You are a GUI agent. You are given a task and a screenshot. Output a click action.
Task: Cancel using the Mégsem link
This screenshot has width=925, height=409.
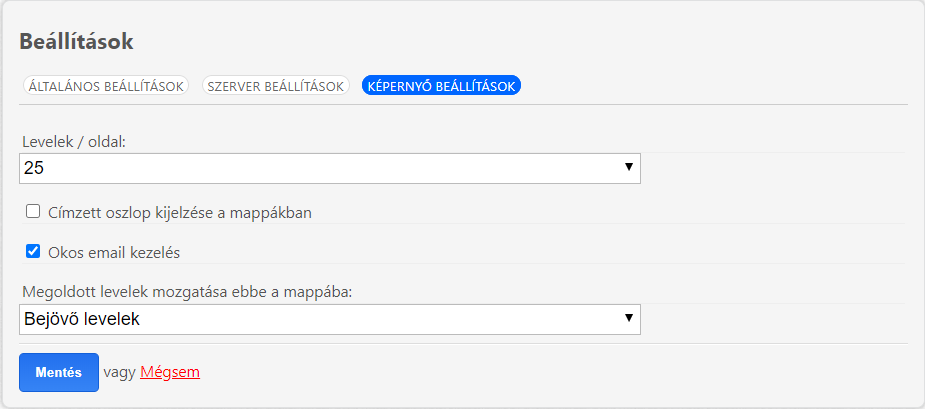[170, 372]
